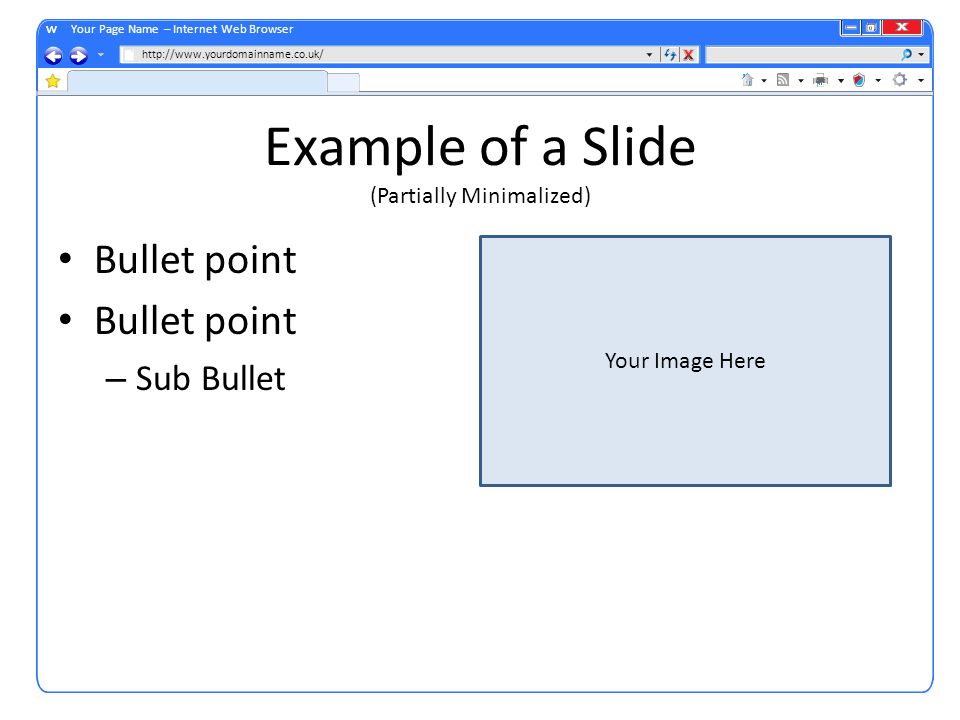The image size is (960, 720).
Task: Click the first "Bullet point" line
Action: [x=195, y=261]
